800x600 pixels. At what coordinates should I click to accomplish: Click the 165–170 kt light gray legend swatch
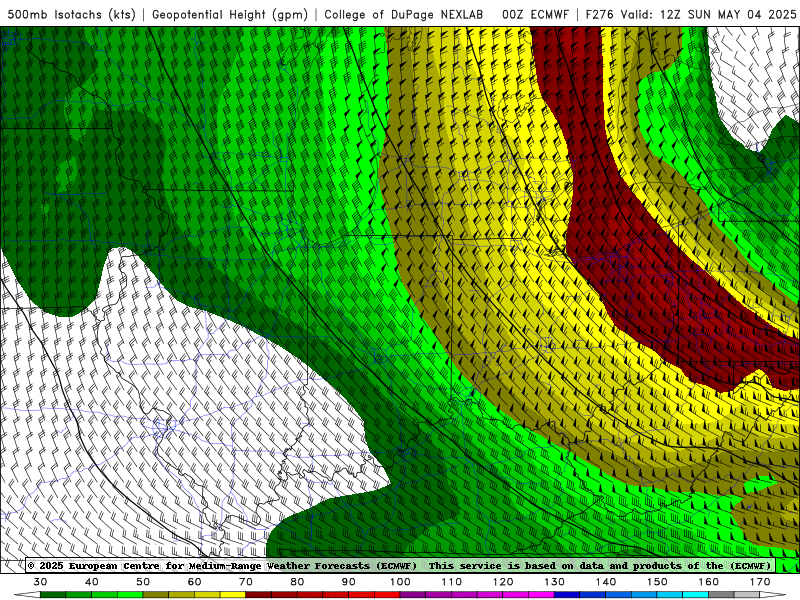tap(747, 595)
